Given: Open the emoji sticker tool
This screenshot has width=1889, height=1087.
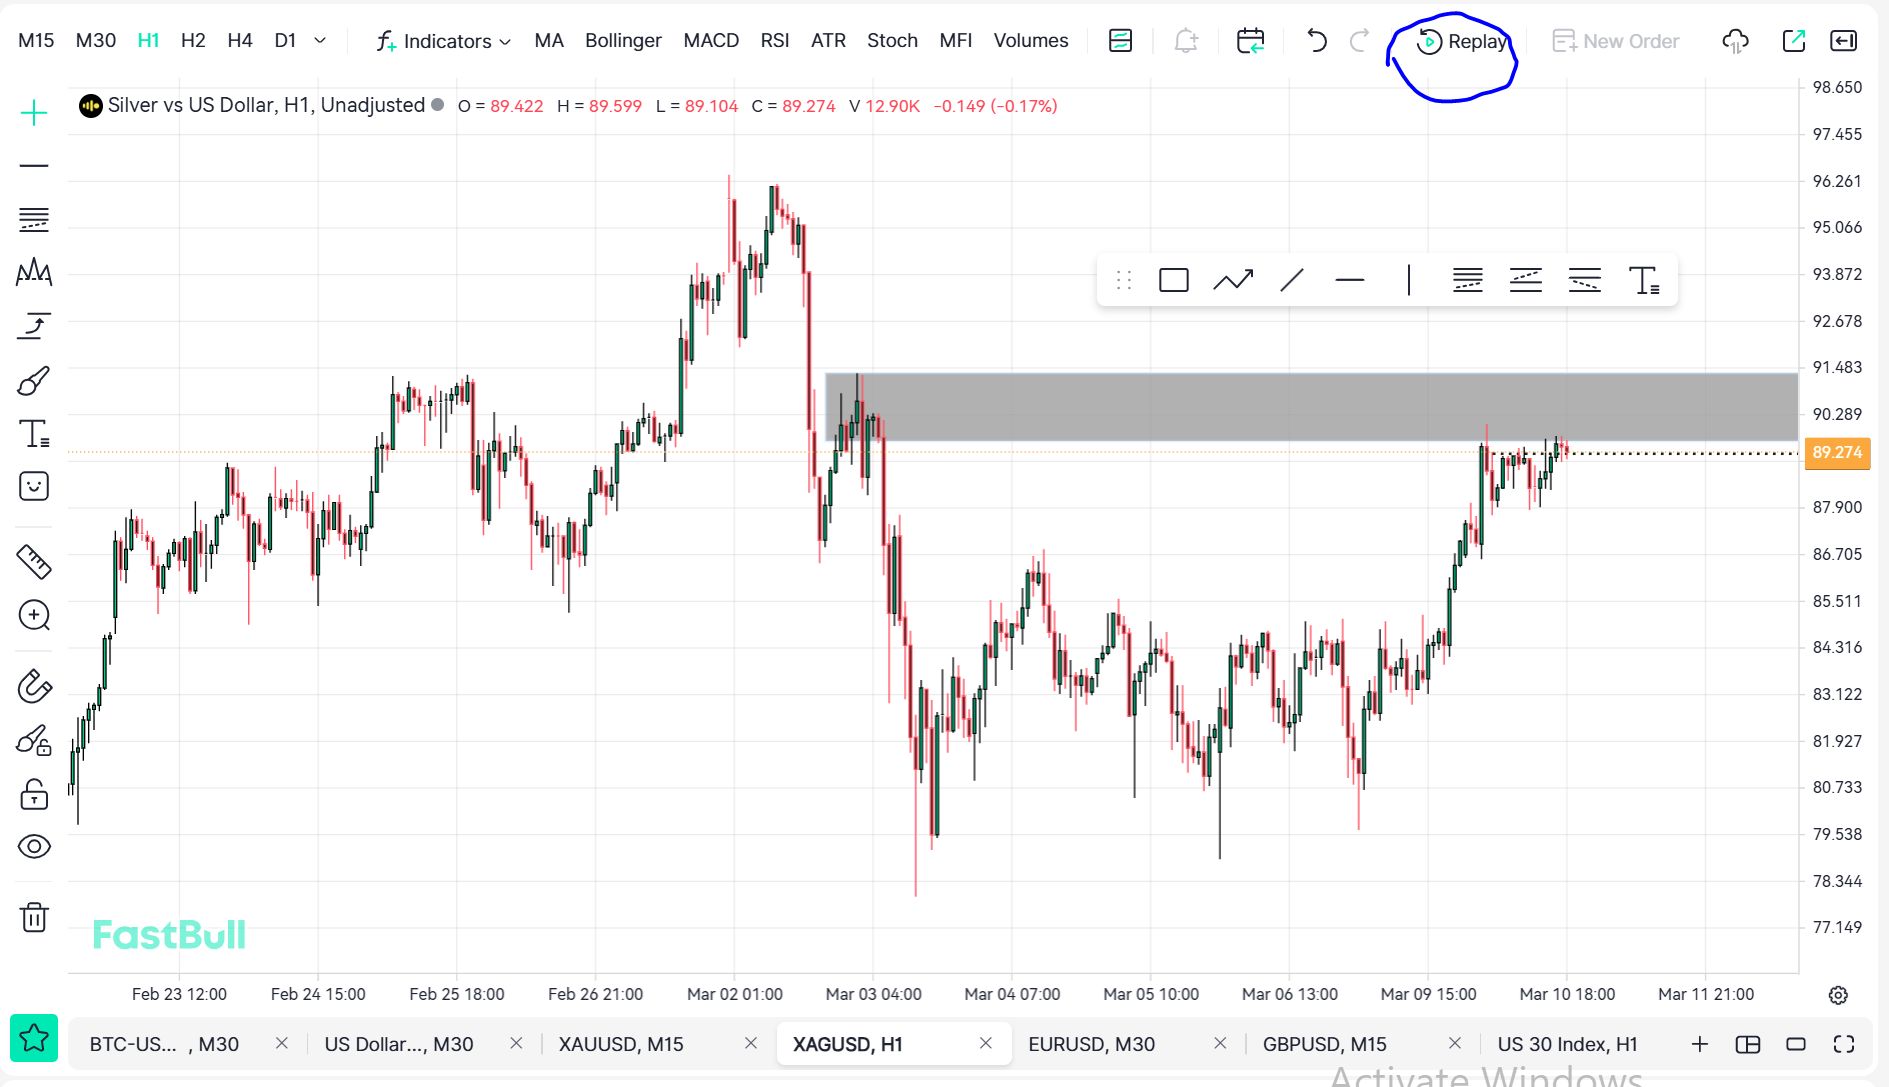Looking at the screenshot, I should [x=34, y=487].
